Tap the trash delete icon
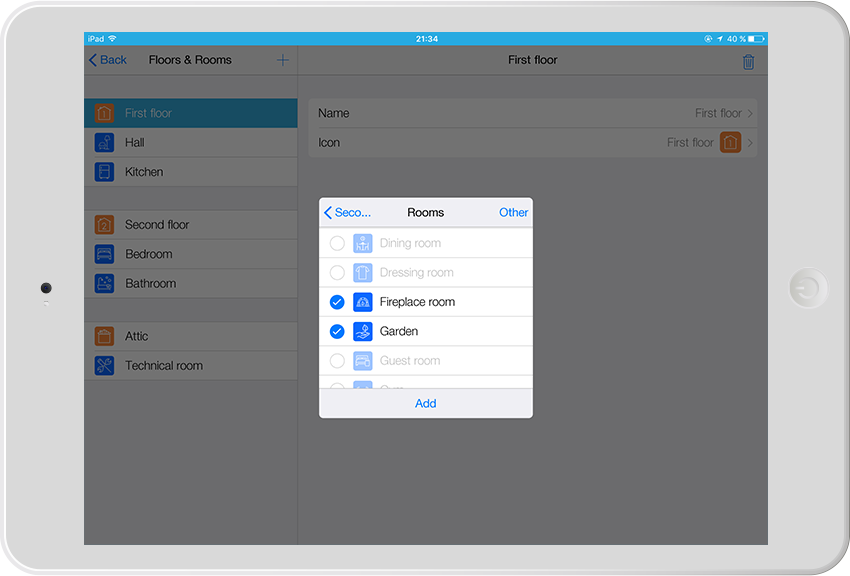Screen dimensions: 850x576 click(748, 61)
